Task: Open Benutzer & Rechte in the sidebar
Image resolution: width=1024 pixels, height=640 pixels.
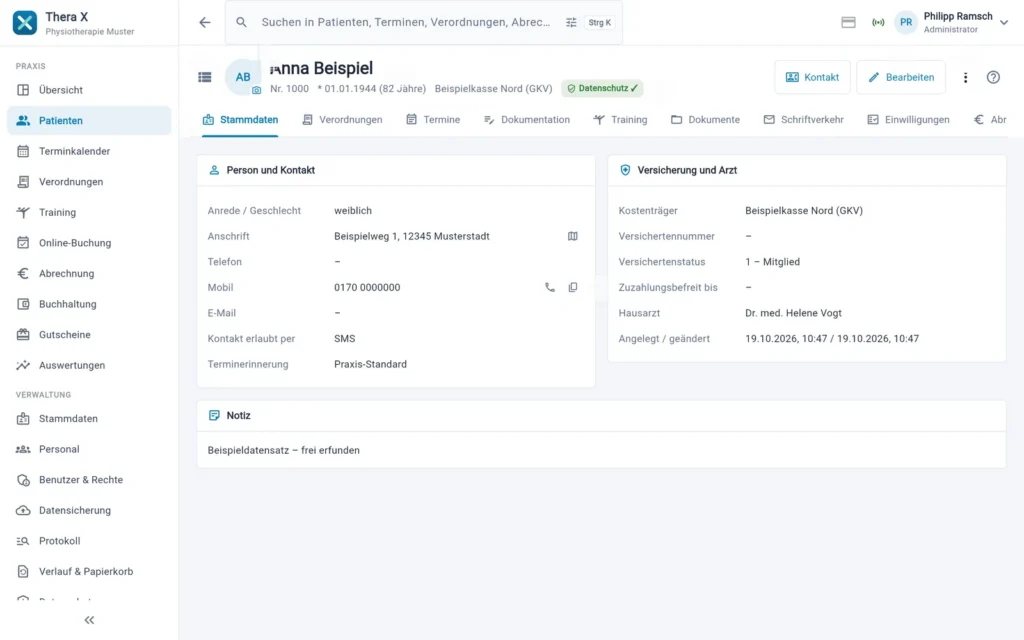Action: click(x=89, y=480)
